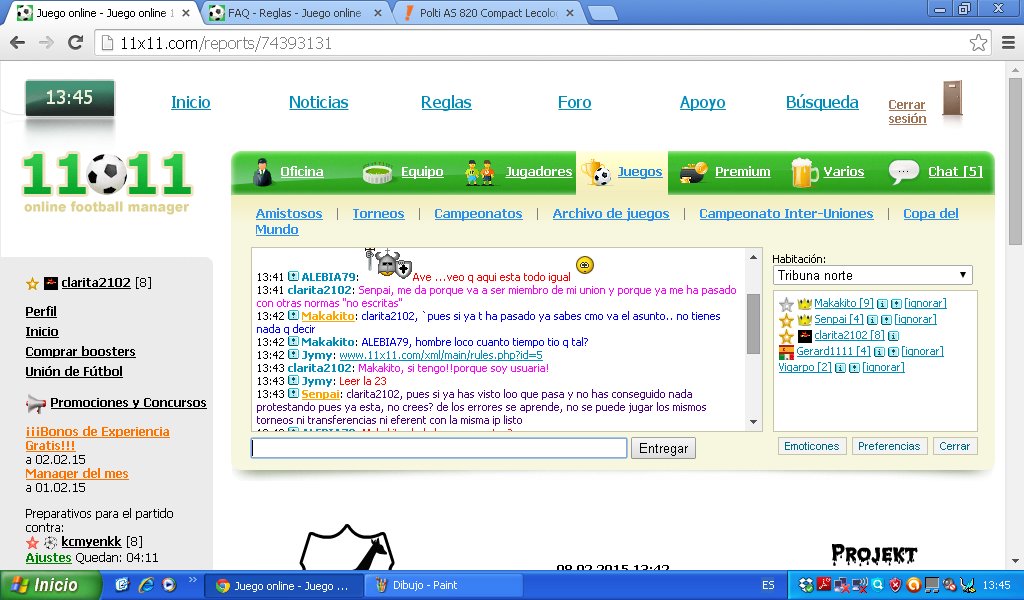Open the Chrome menu button
The width and height of the screenshot is (1024, 600).
[1005, 43]
